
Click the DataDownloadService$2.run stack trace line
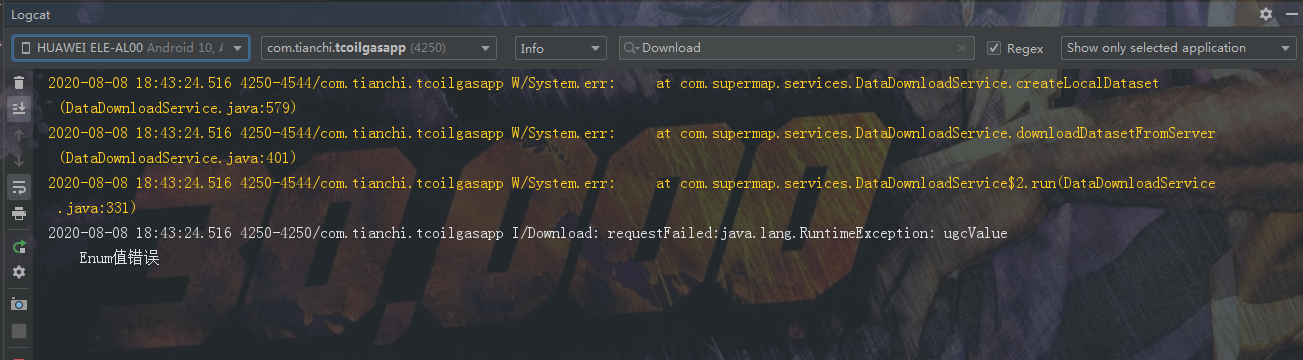pyautogui.click(x=631, y=183)
